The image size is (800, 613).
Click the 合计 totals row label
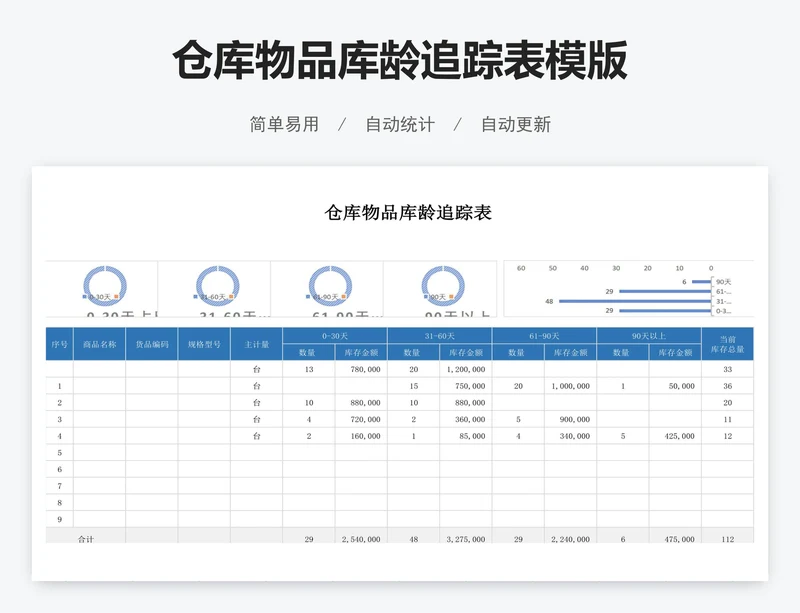[86, 536]
